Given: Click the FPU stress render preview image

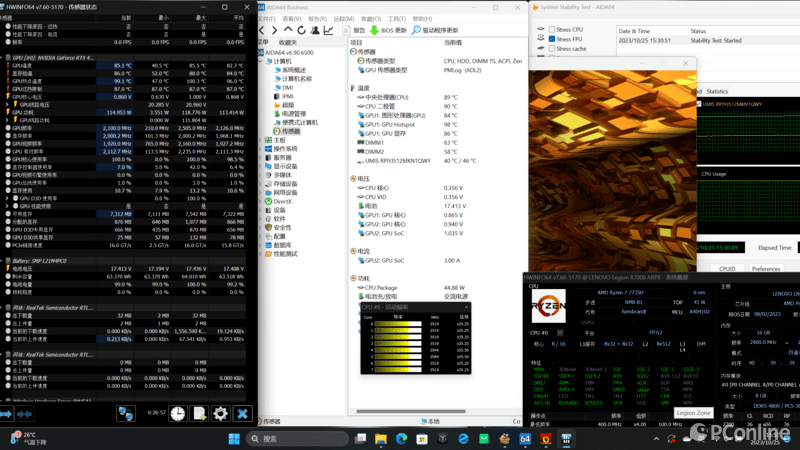Looking at the screenshot, I should click(613, 170).
